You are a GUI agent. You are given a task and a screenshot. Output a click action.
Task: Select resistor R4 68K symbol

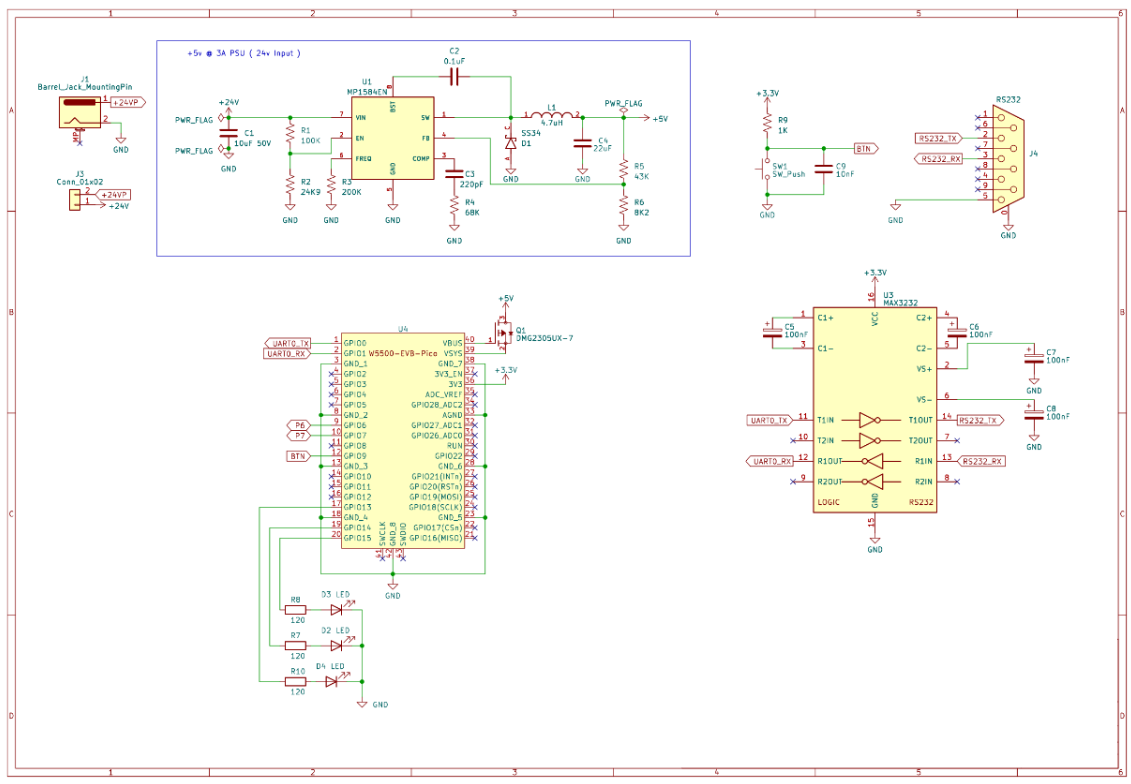[x=454, y=207]
